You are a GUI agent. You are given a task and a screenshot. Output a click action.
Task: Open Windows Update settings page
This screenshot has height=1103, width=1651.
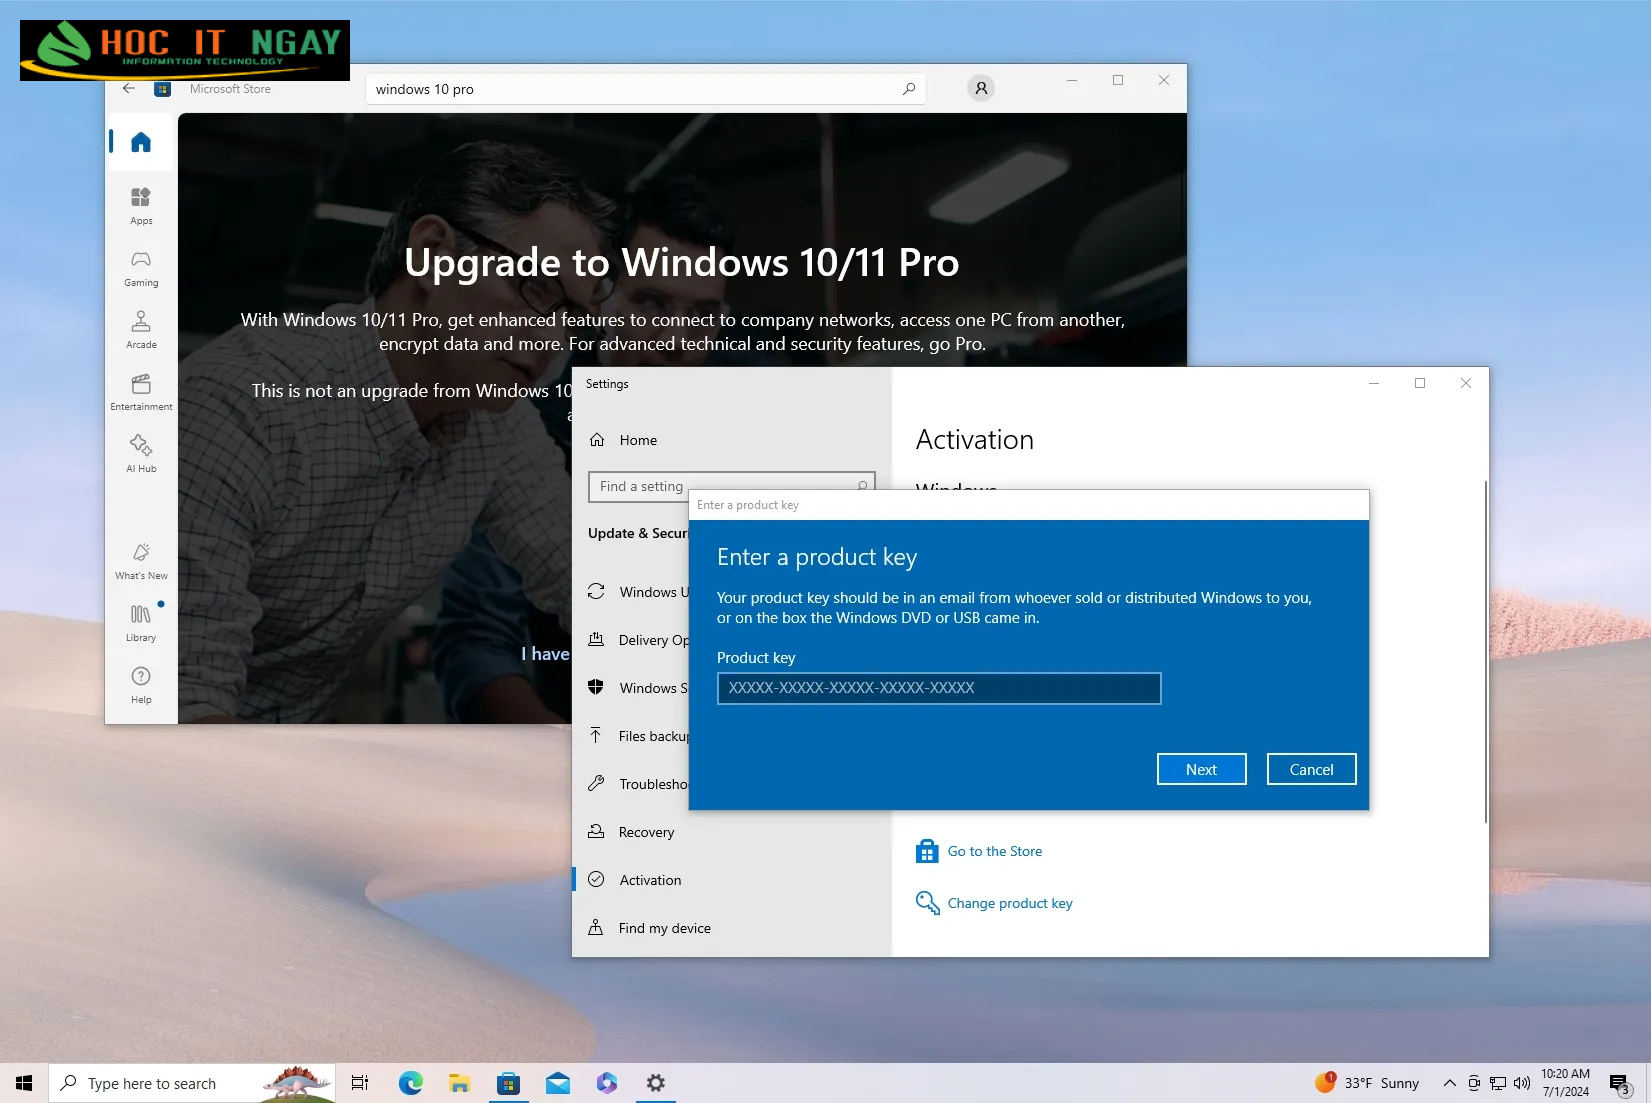pyautogui.click(x=640, y=592)
